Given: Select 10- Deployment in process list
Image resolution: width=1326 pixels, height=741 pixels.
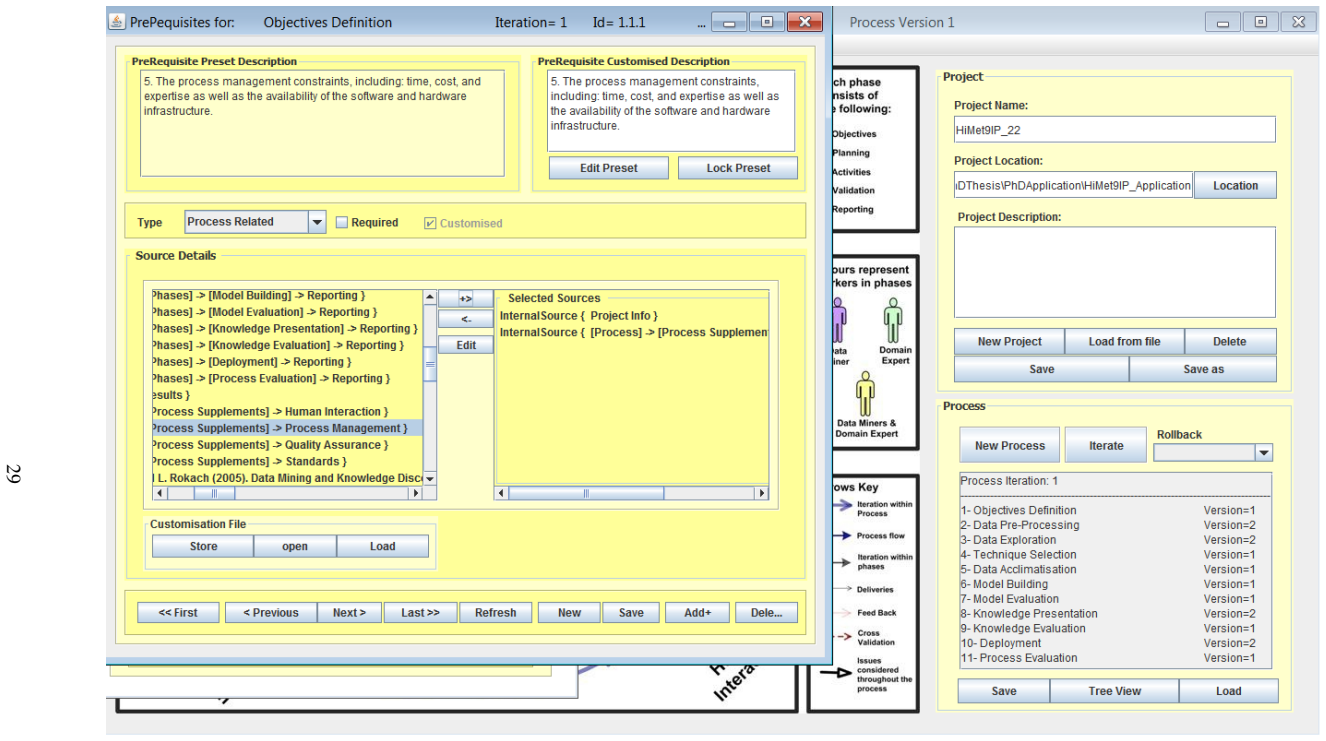Looking at the screenshot, I should point(1116,643).
